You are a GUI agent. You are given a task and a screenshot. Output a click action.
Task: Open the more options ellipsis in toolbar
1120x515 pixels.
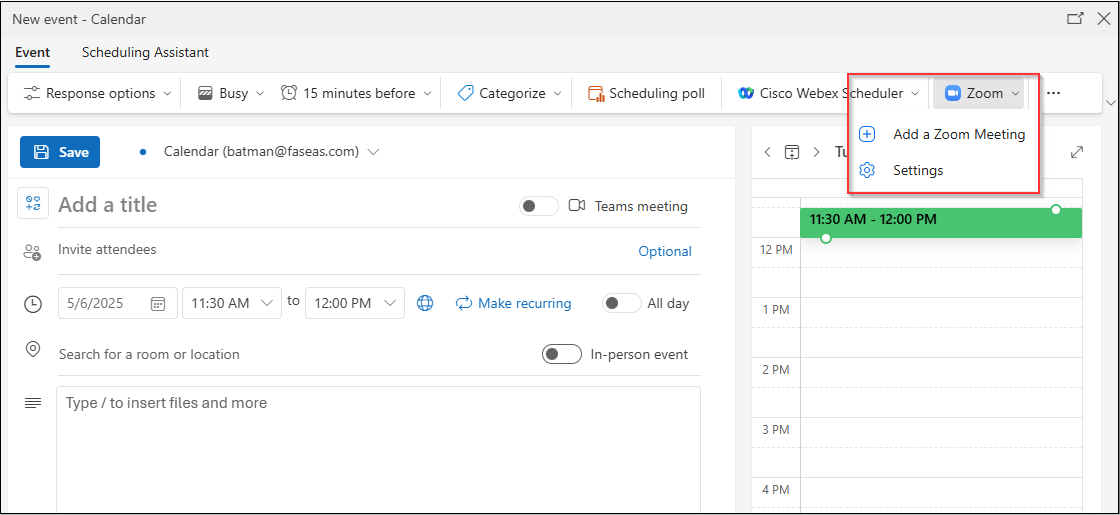click(x=1053, y=94)
